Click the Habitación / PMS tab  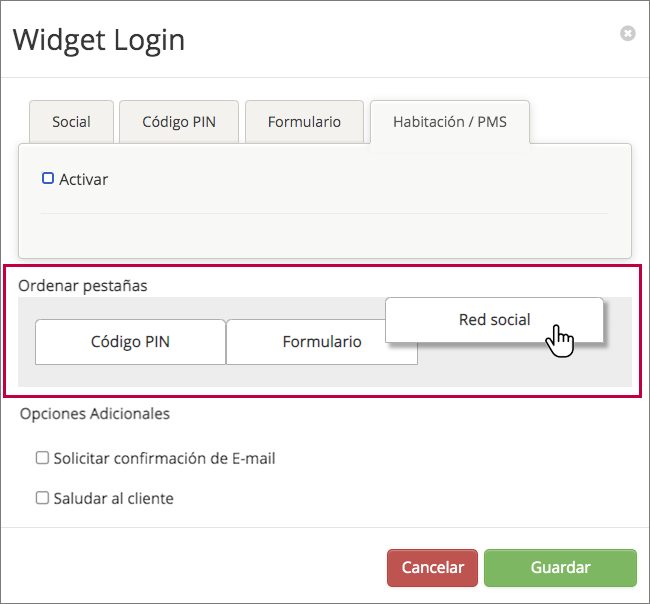pos(449,122)
